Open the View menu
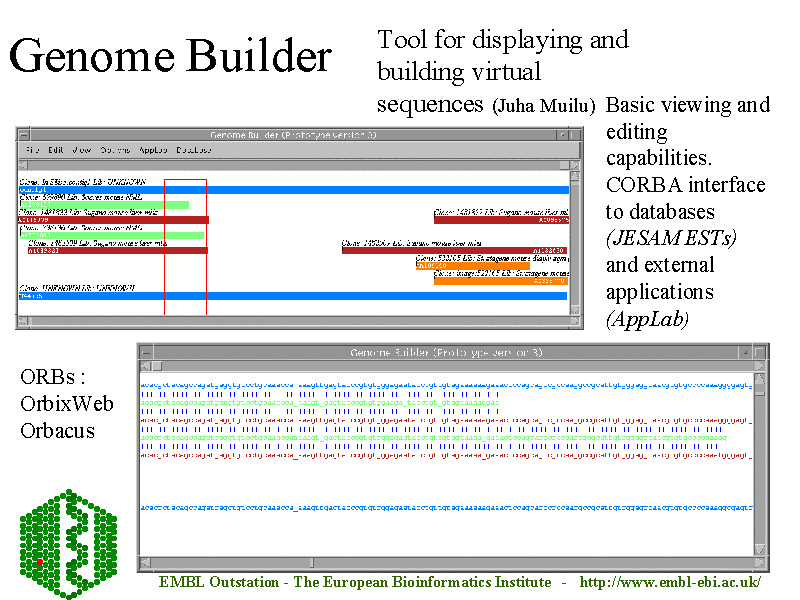 (82, 150)
